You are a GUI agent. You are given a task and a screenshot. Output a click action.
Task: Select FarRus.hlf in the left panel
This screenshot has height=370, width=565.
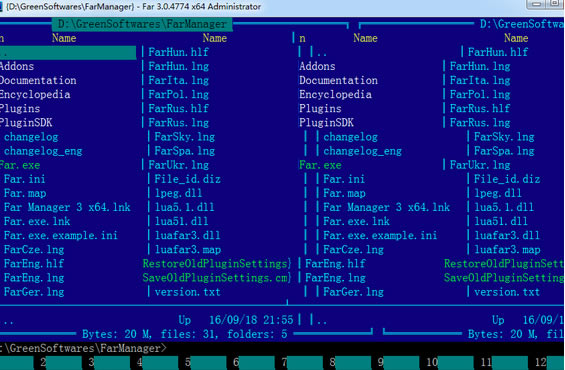pos(179,108)
